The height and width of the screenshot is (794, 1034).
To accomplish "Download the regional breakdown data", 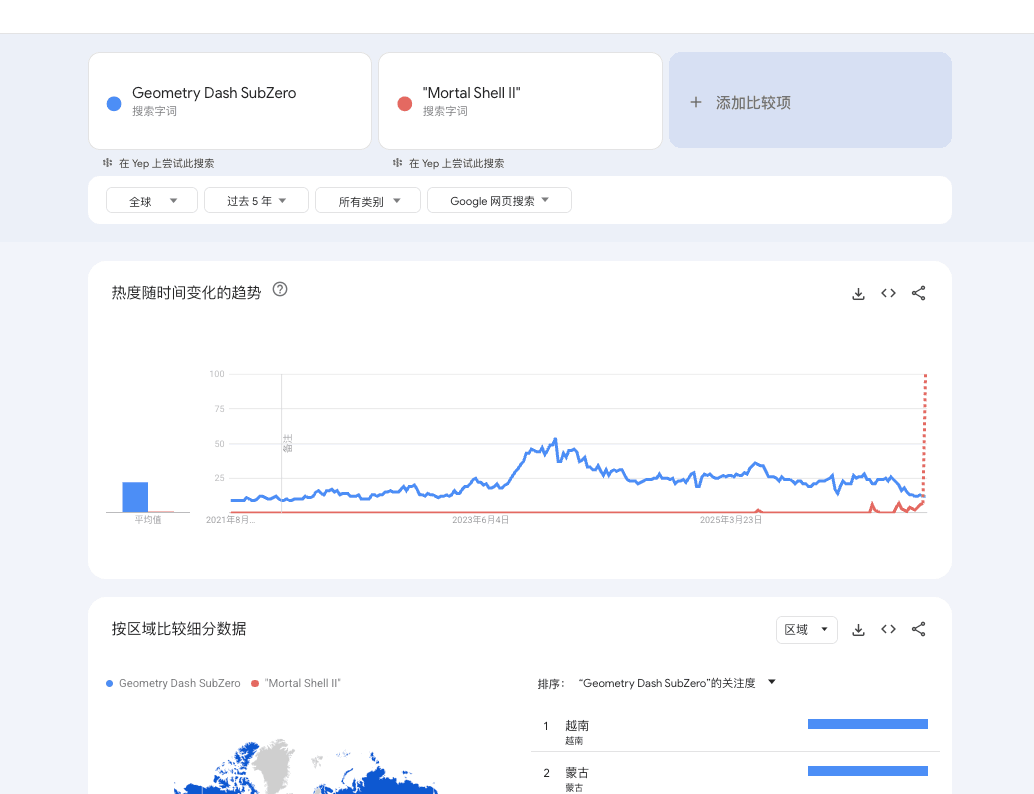I will tap(858, 630).
